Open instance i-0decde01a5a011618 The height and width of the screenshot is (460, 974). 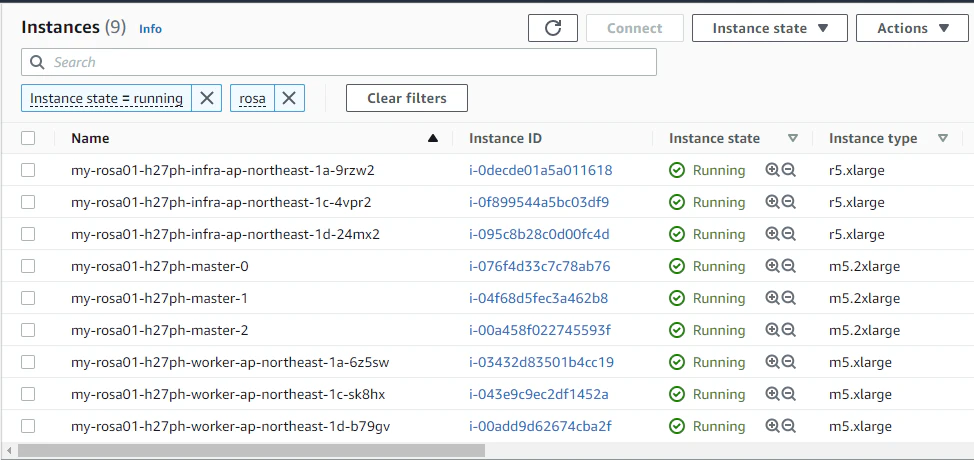click(x=540, y=170)
